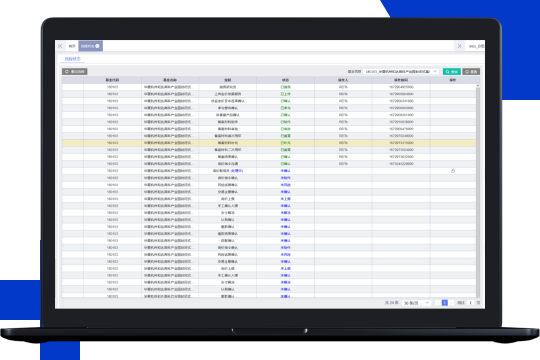
Task: Expand the fund selector dropdown arrow
Action: (x=435, y=71)
